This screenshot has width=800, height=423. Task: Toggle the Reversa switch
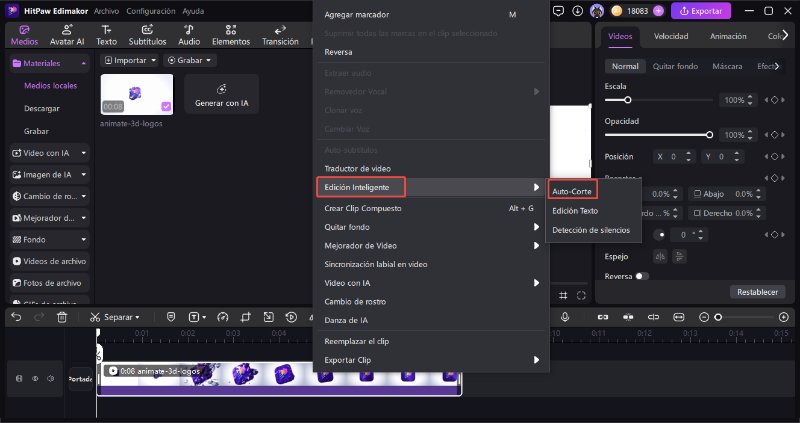click(x=640, y=276)
